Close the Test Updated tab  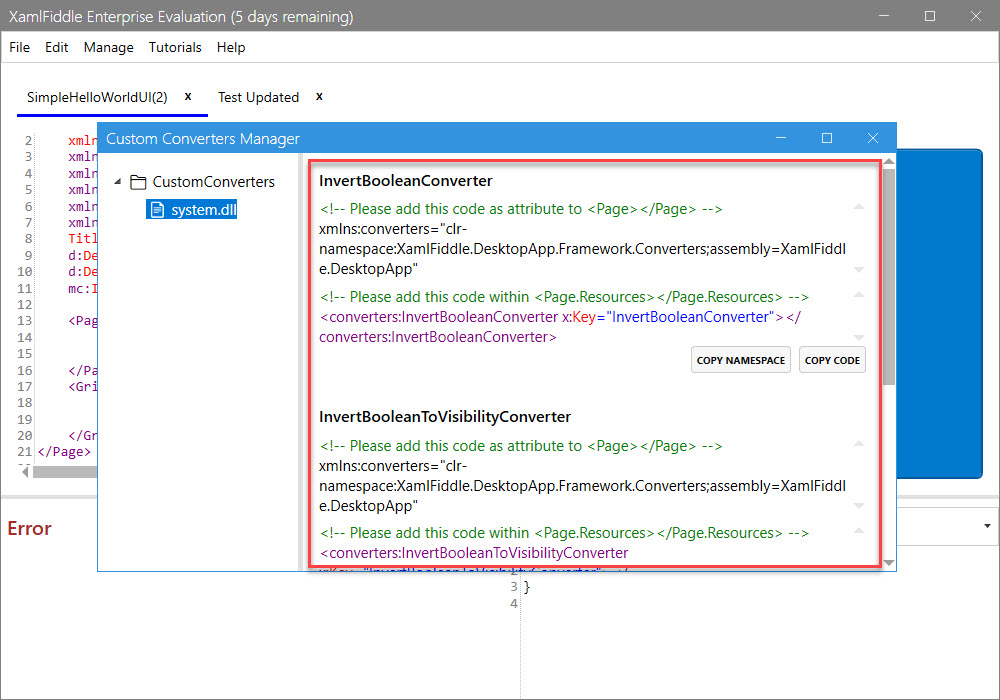tap(320, 96)
